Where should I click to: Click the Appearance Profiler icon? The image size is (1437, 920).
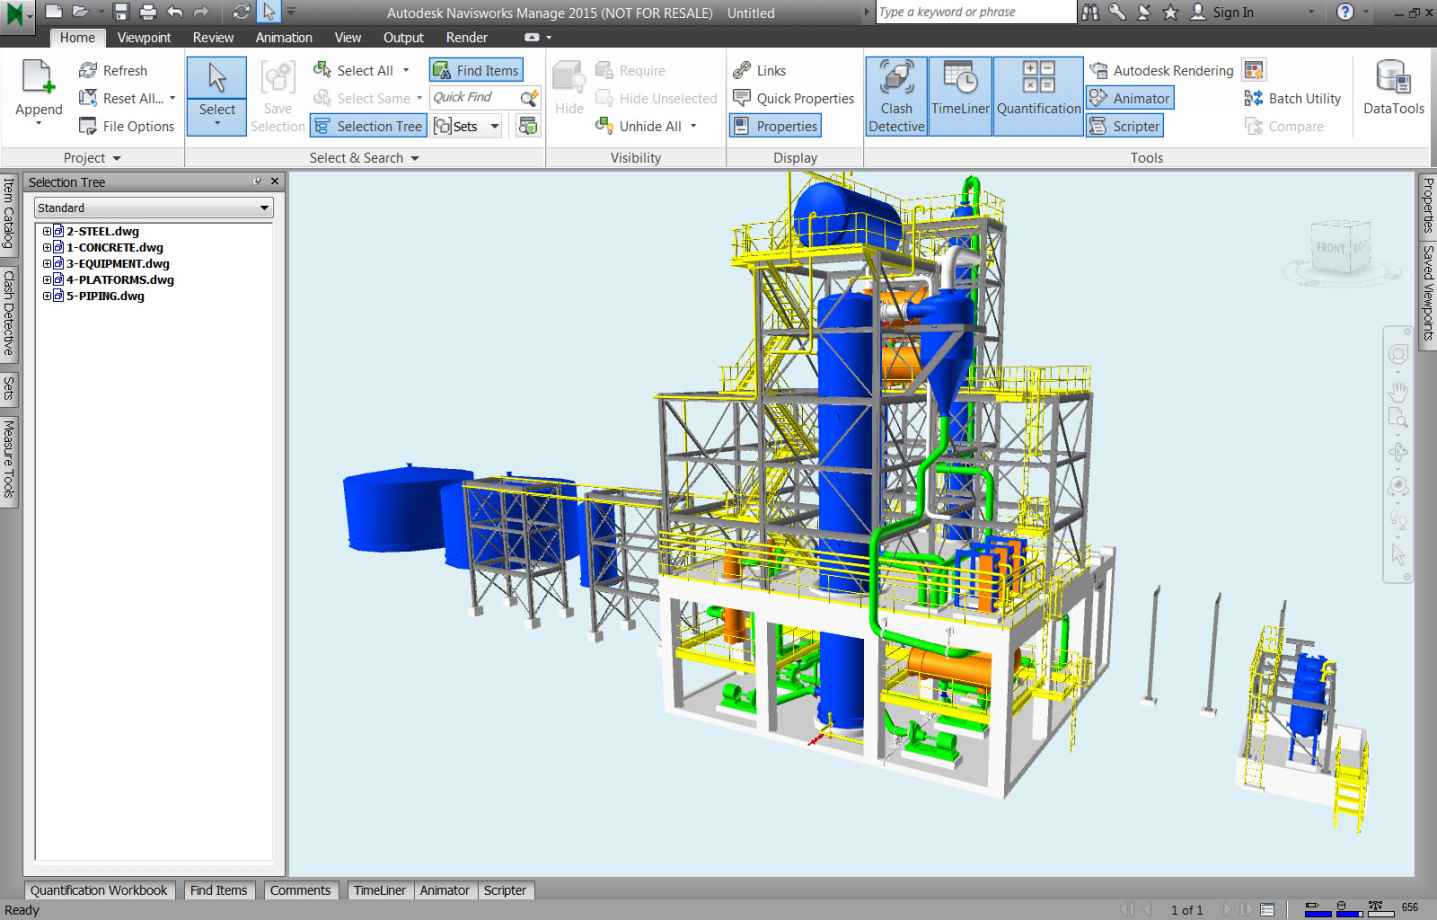click(1254, 70)
